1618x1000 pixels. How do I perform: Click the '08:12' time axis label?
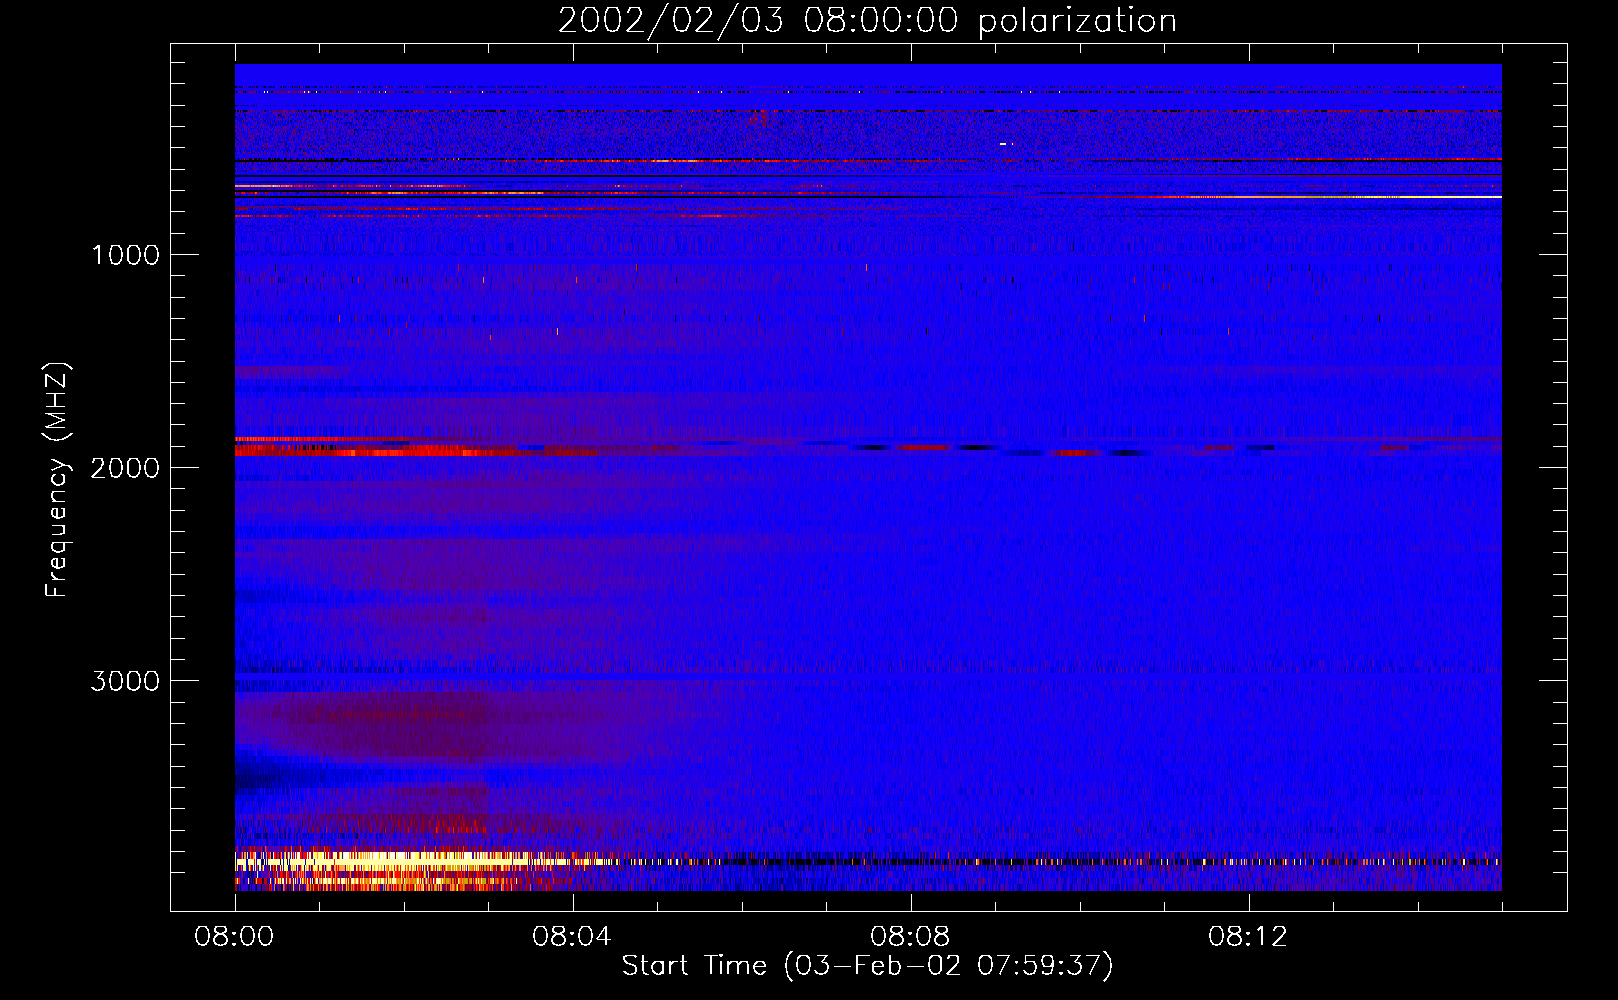point(1248,937)
